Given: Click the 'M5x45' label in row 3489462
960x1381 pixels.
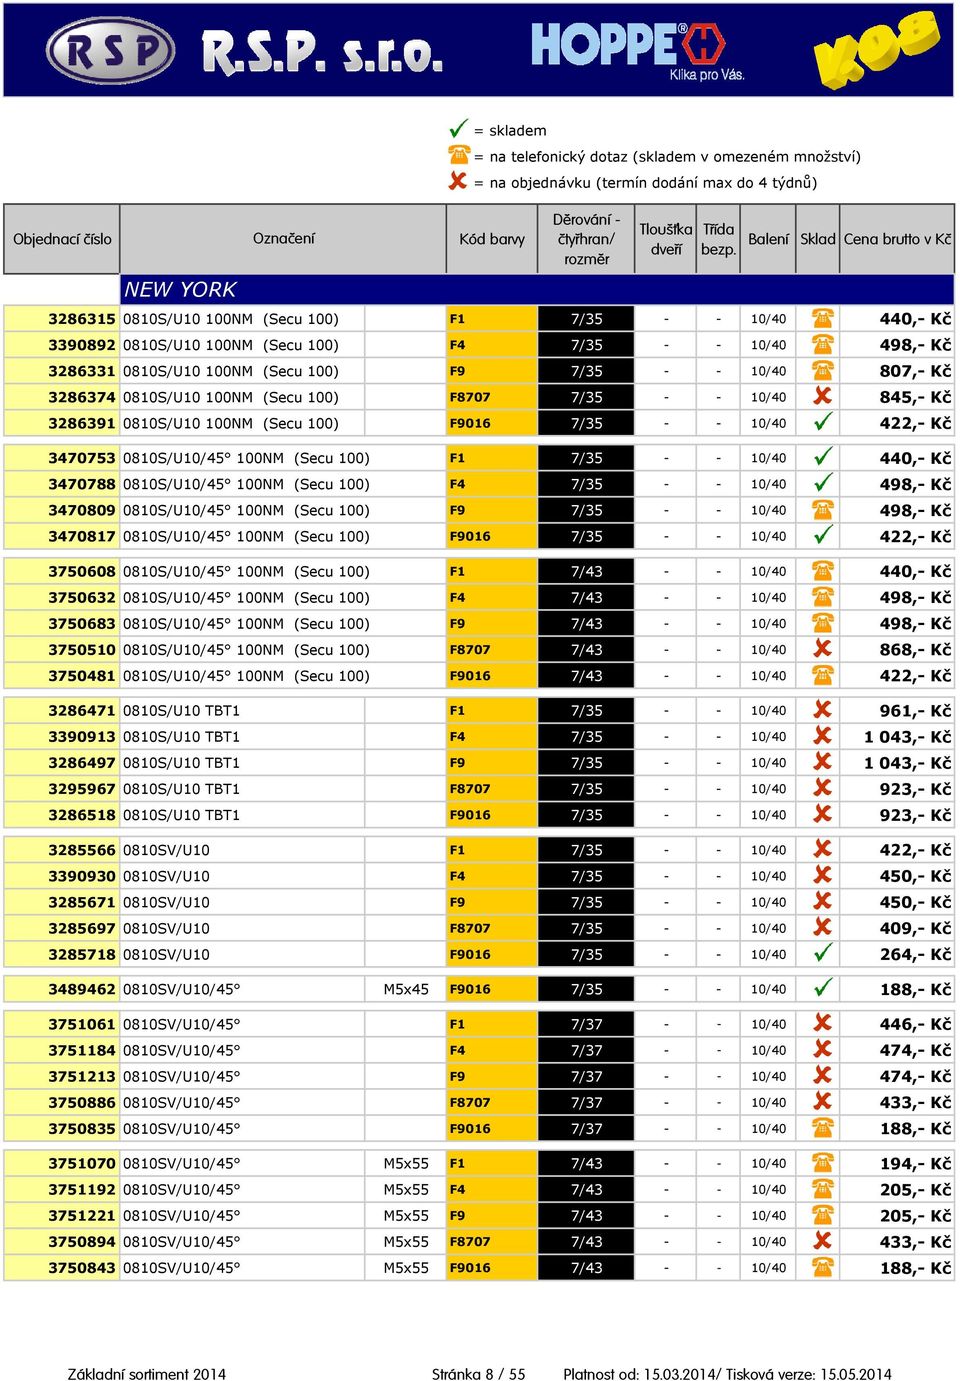Looking at the screenshot, I should point(406,989).
